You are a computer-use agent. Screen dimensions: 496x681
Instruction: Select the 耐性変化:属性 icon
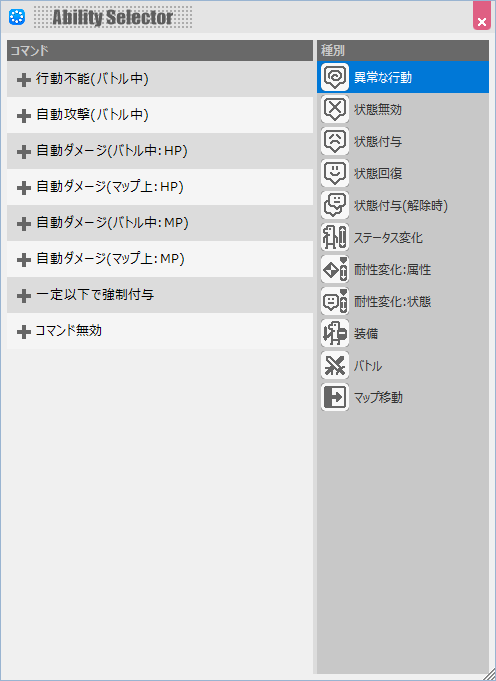click(335, 269)
